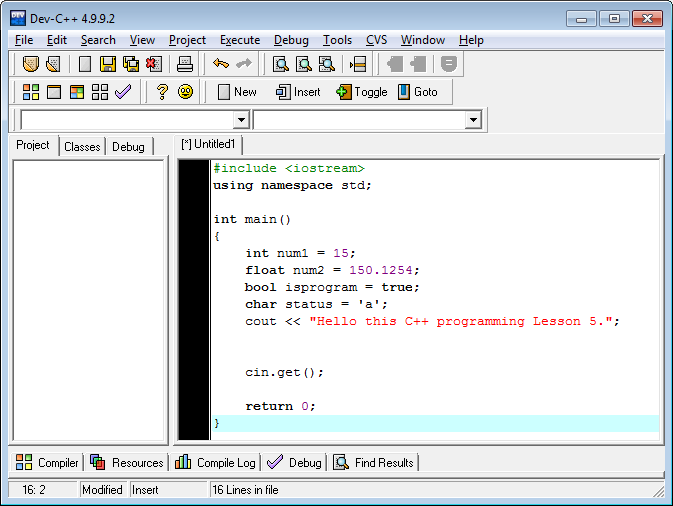Click the Goto bookmark button
The image size is (673, 506).
click(x=418, y=92)
